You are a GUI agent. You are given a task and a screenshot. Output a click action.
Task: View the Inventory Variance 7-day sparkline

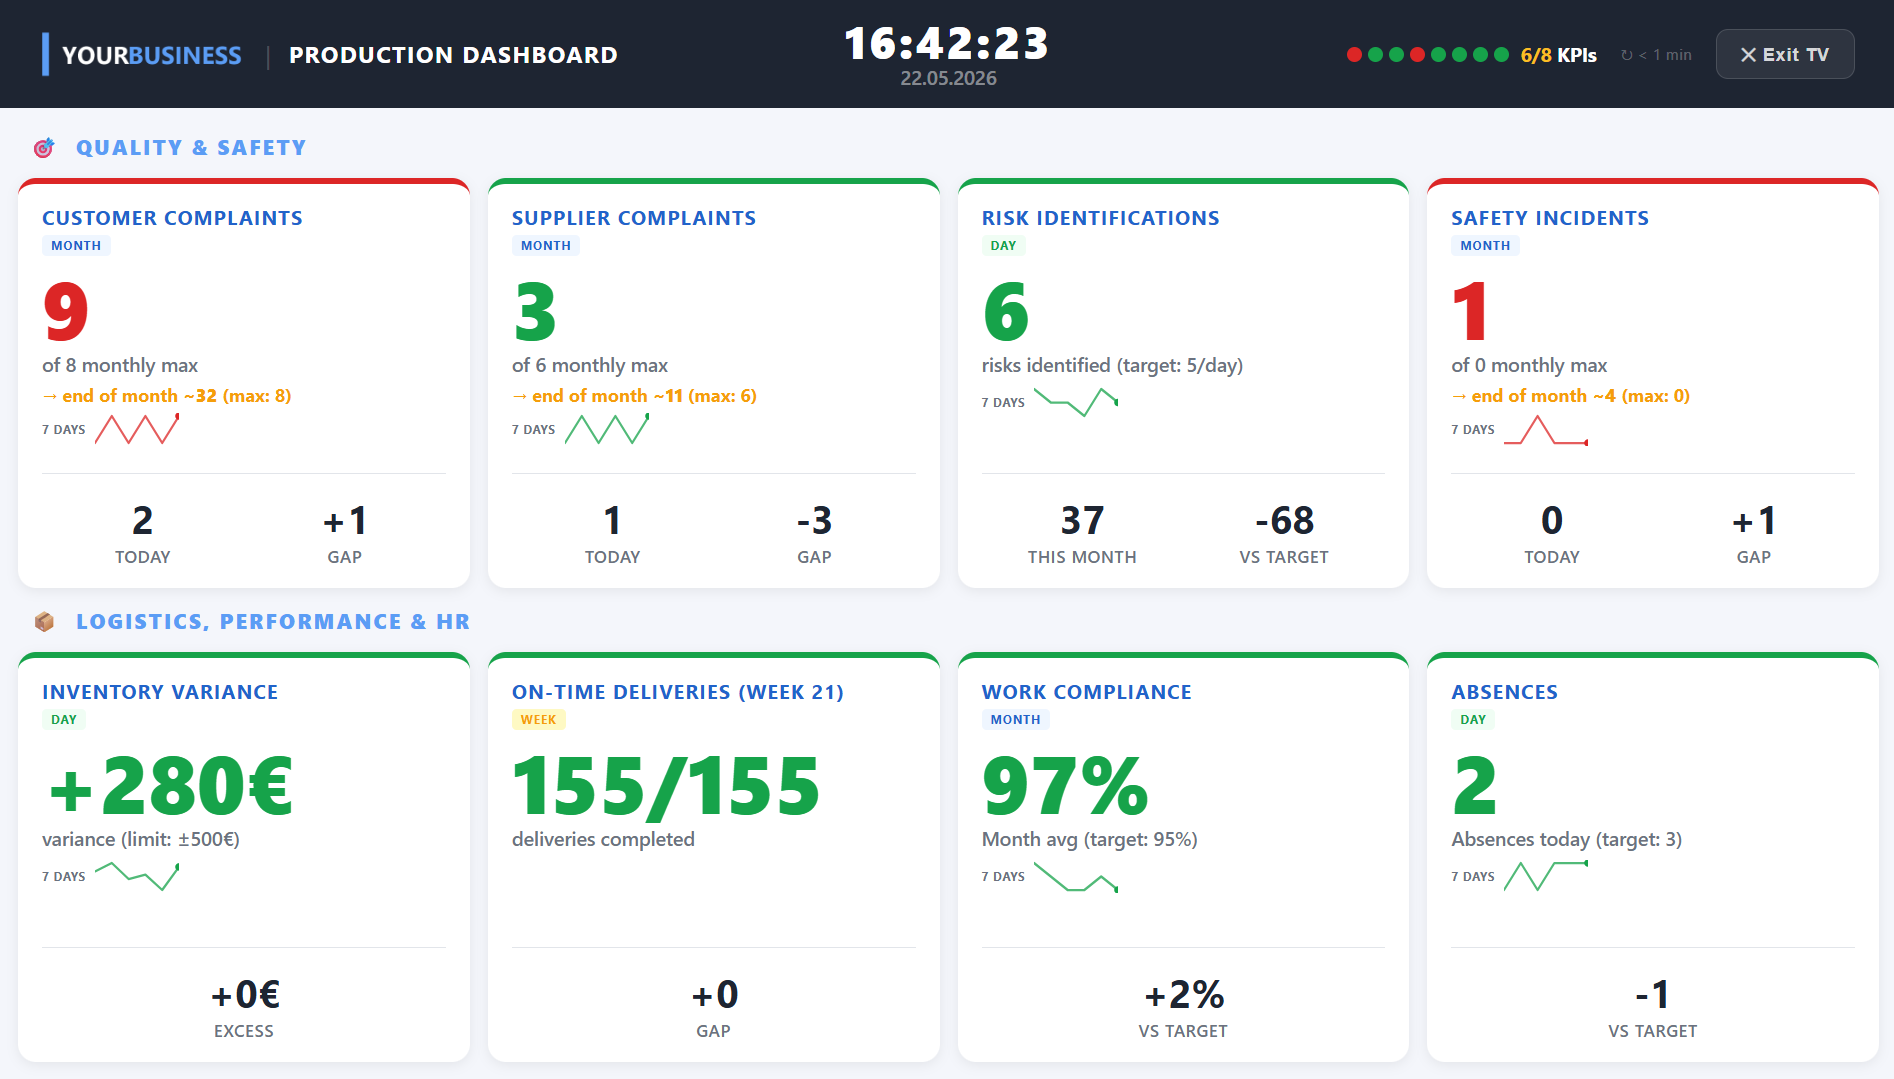tap(137, 876)
